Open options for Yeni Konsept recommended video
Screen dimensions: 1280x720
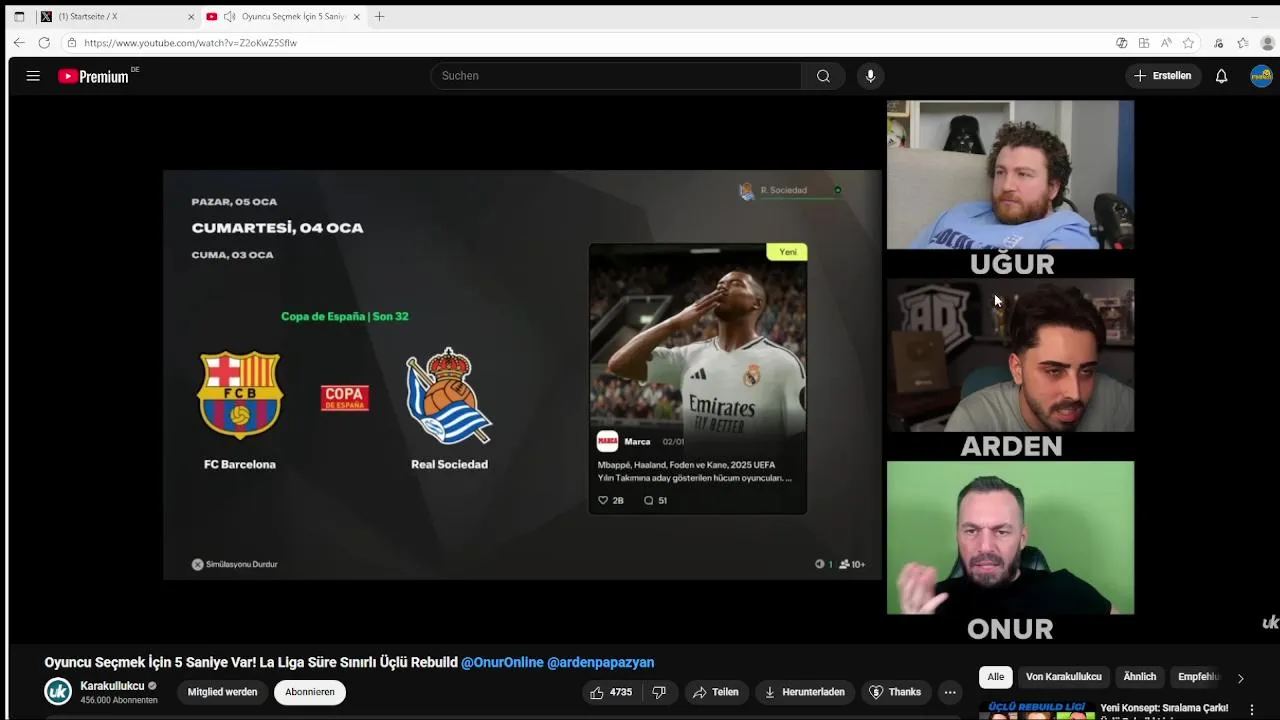(1251, 709)
